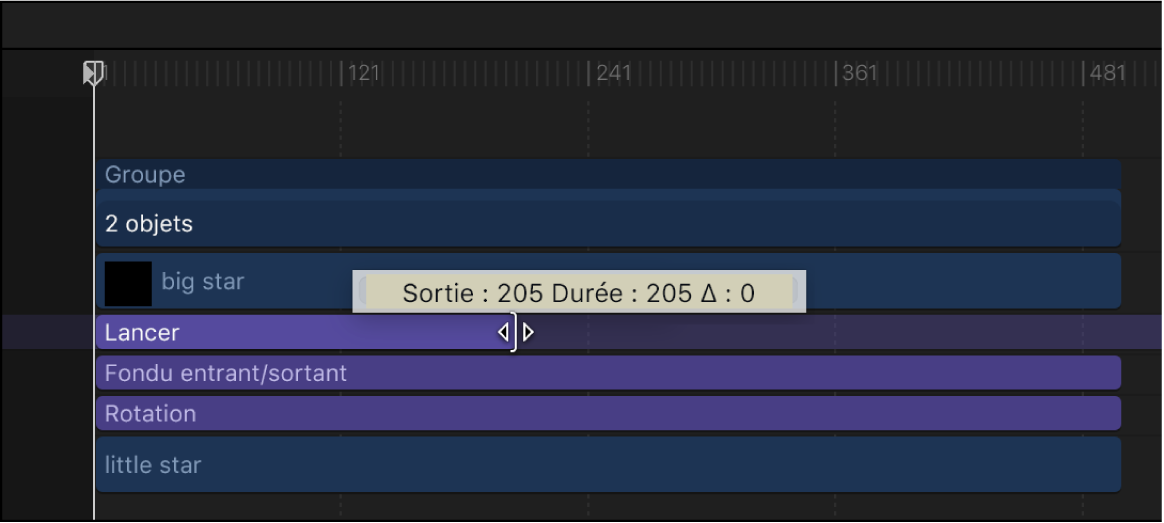Click the right arrow of the trim cursor
This screenshot has width=1164, height=523.
coord(528,332)
